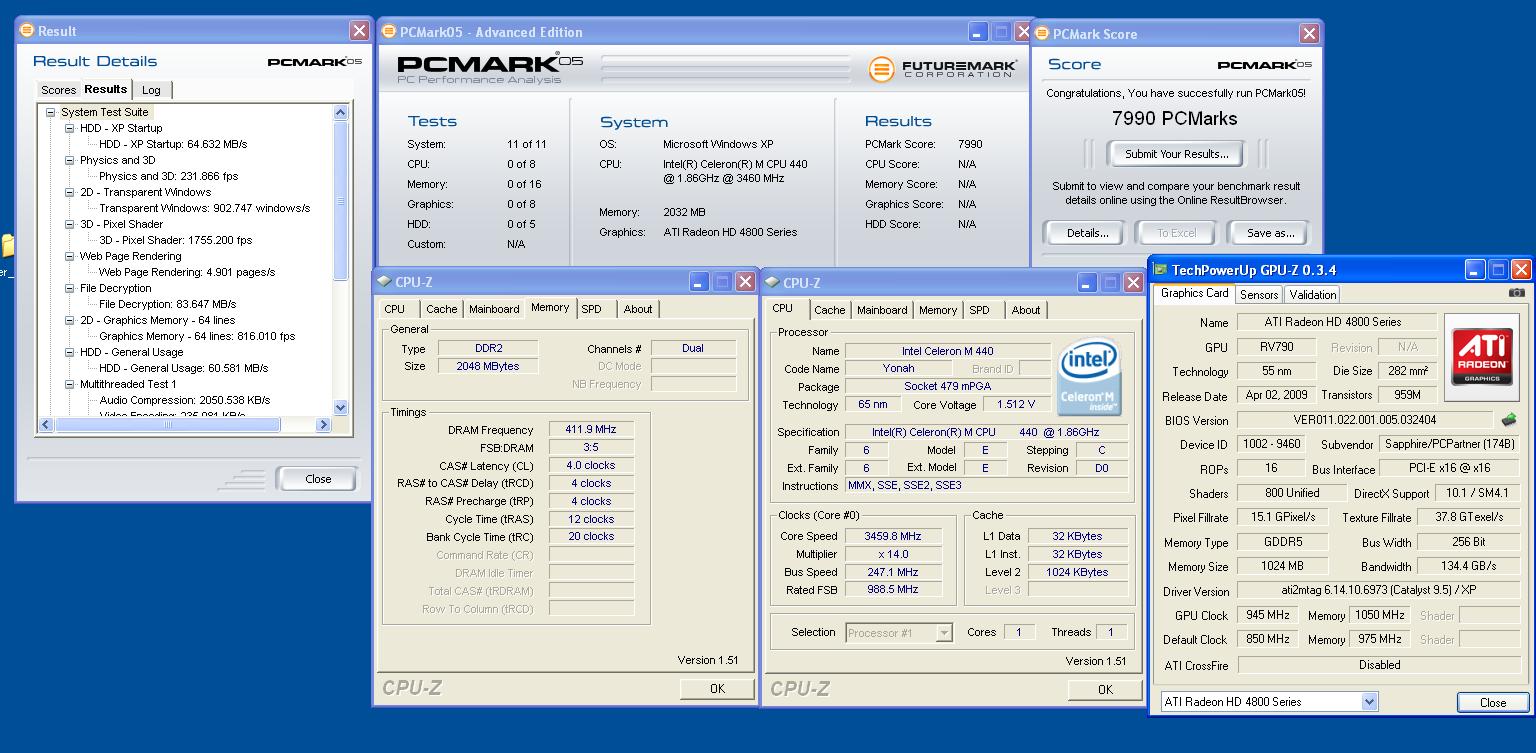
Task: Click the Result window title bar icon
Action: tap(27, 31)
